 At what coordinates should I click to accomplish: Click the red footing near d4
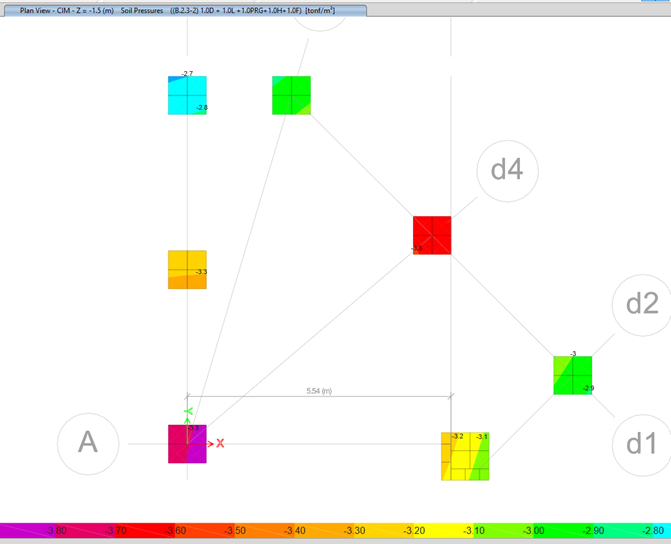click(432, 235)
